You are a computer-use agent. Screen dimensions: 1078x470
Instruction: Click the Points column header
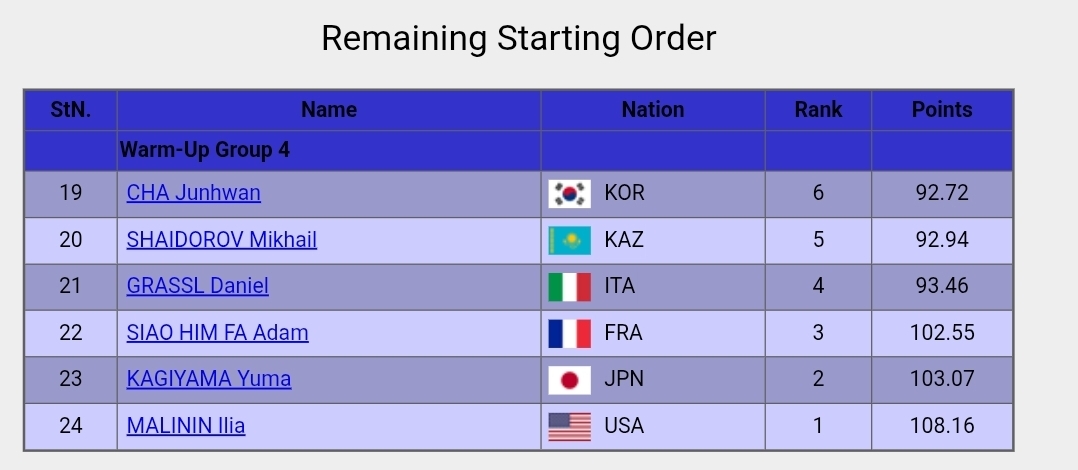942,110
